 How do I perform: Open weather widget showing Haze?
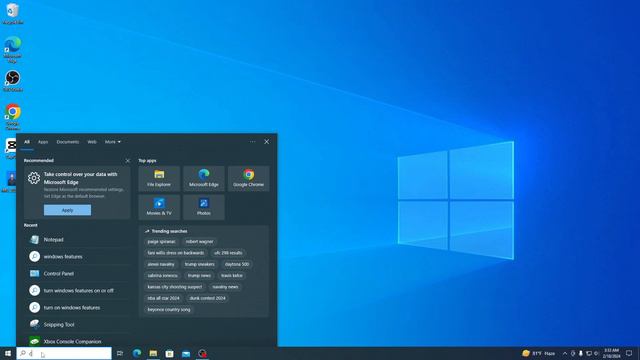tap(539, 353)
